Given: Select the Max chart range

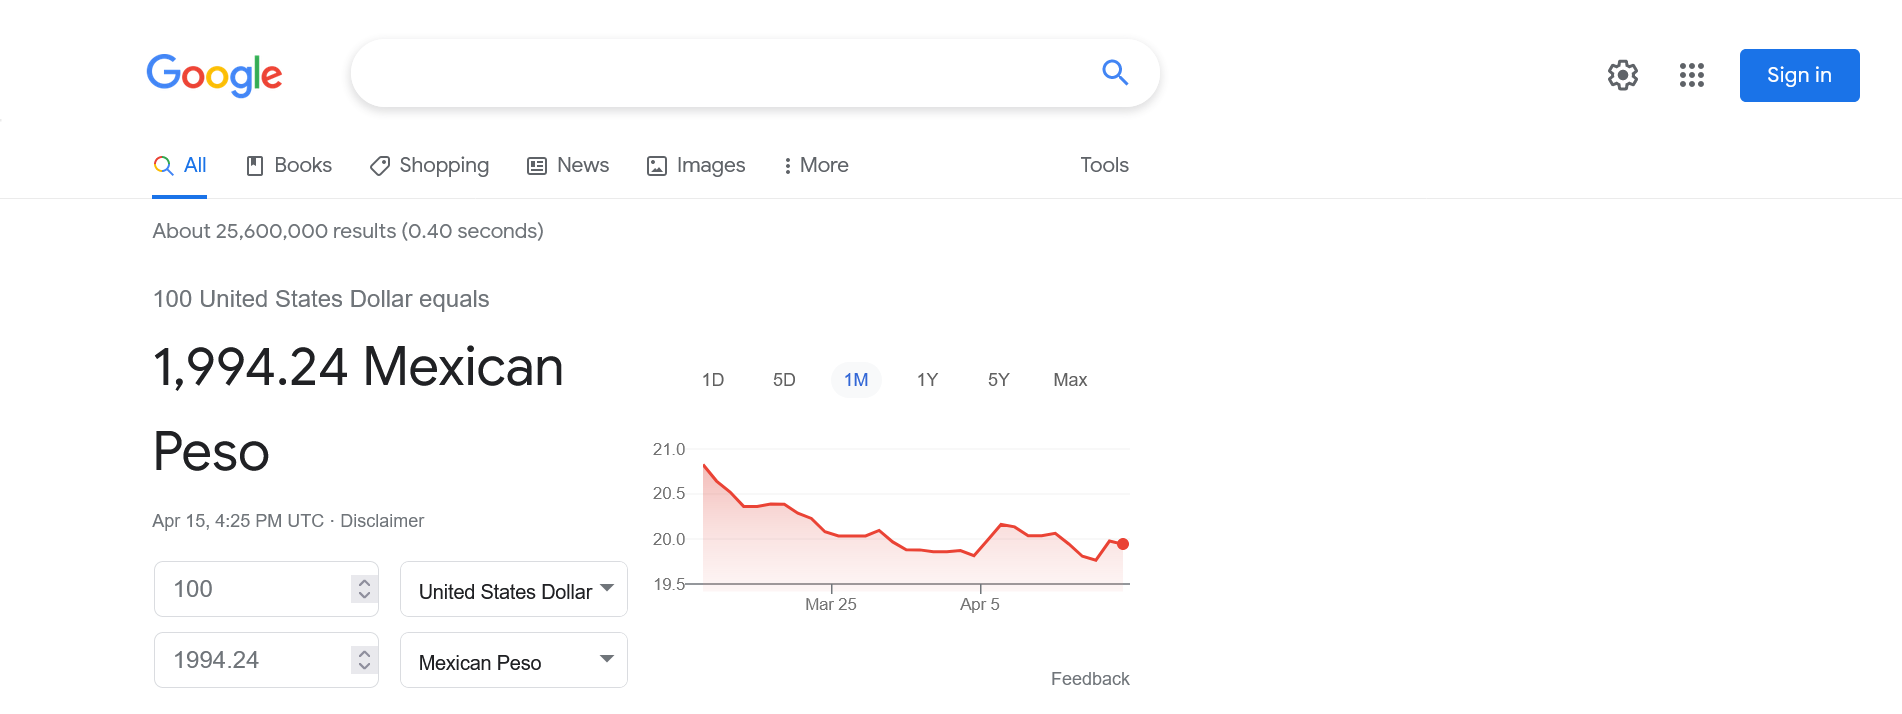Looking at the screenshot, I should coord(1069,380).
